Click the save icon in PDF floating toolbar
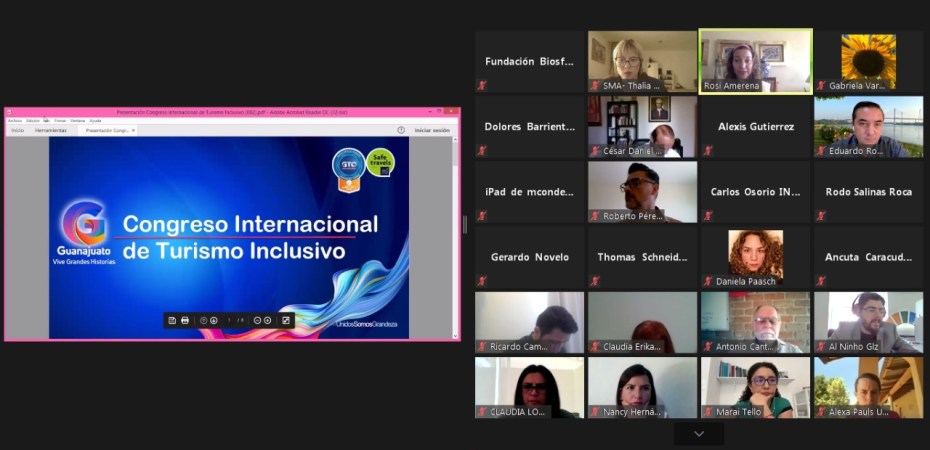930x450 pixels. pos(172,320)
